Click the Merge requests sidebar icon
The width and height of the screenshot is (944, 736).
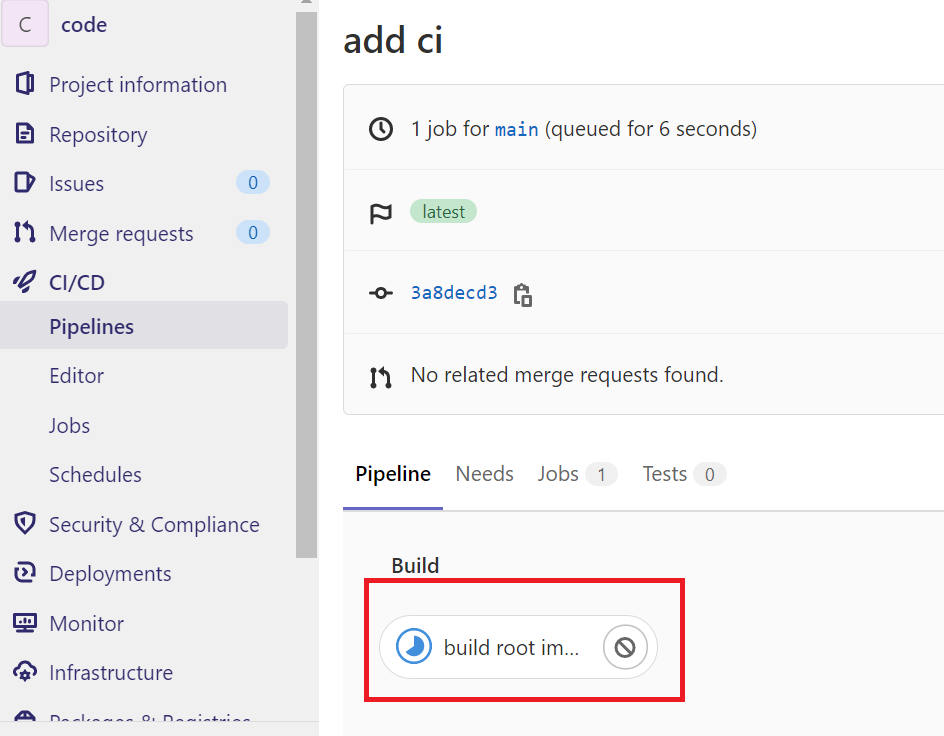[25, 233]
